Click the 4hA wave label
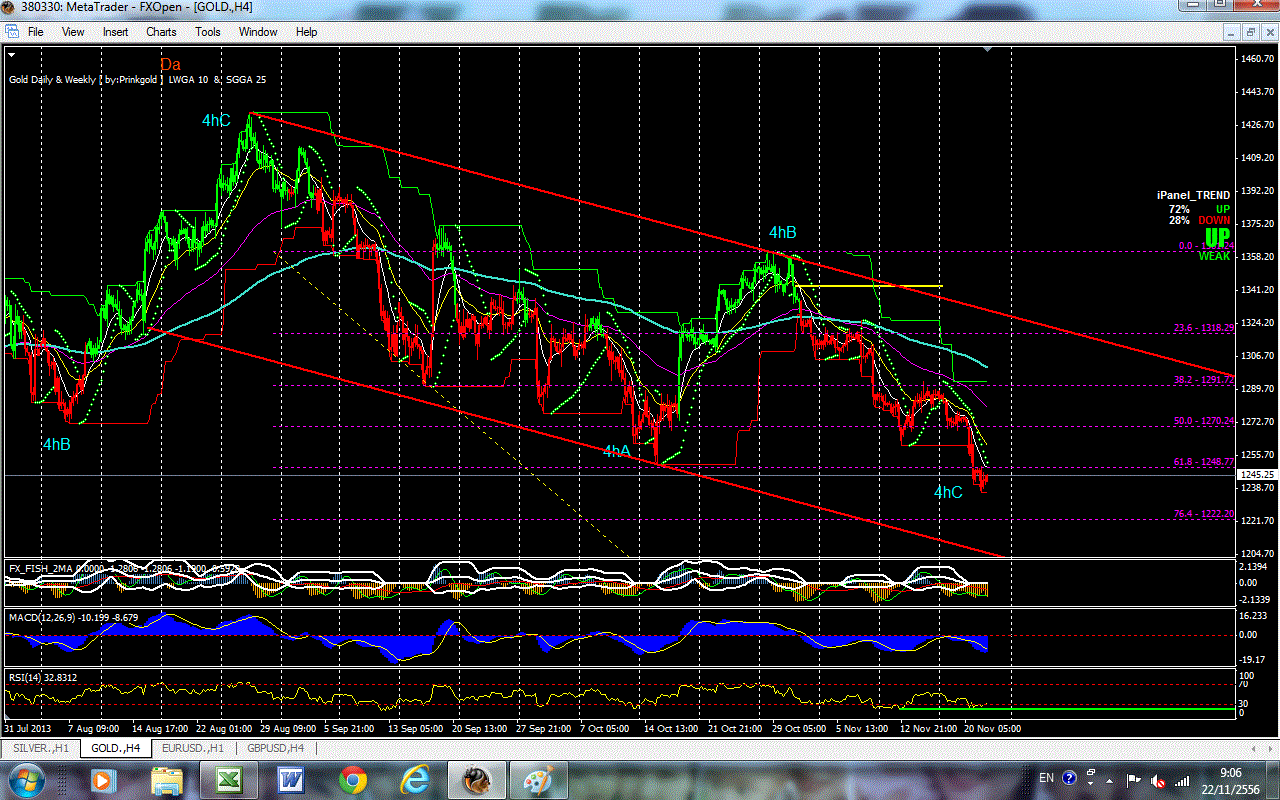 click(616, 452)
